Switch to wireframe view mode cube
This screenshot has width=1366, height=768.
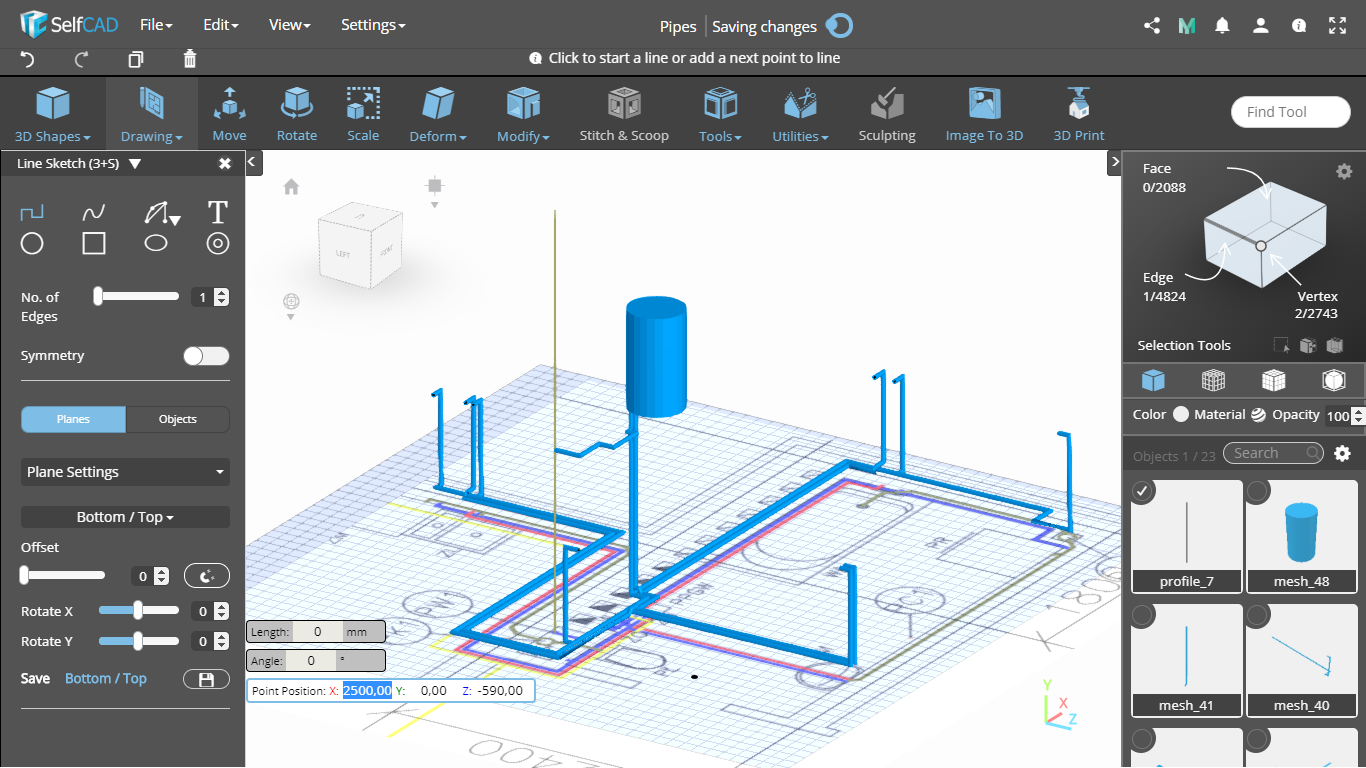(1213, 380)
